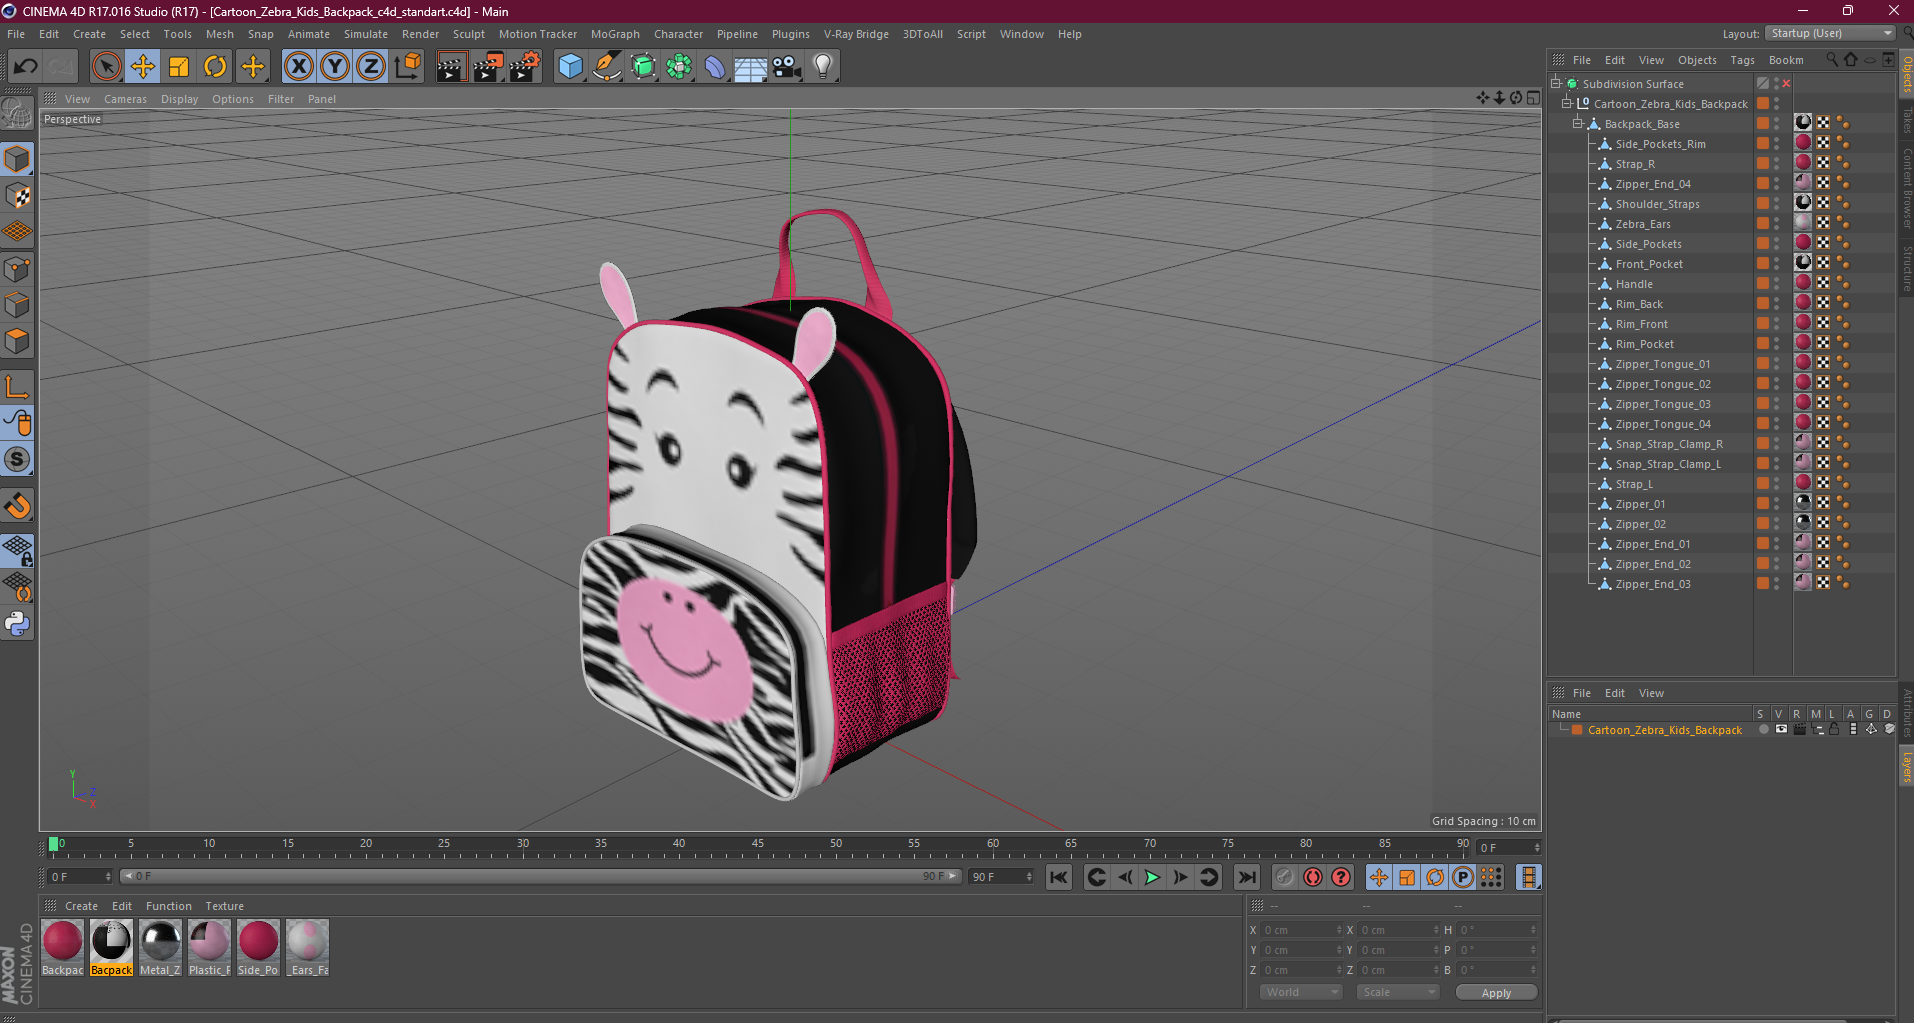Screen dimensions: 1914x1023
Task: Click the Axis L-shaped tool
Action: [x=17, y=387]
